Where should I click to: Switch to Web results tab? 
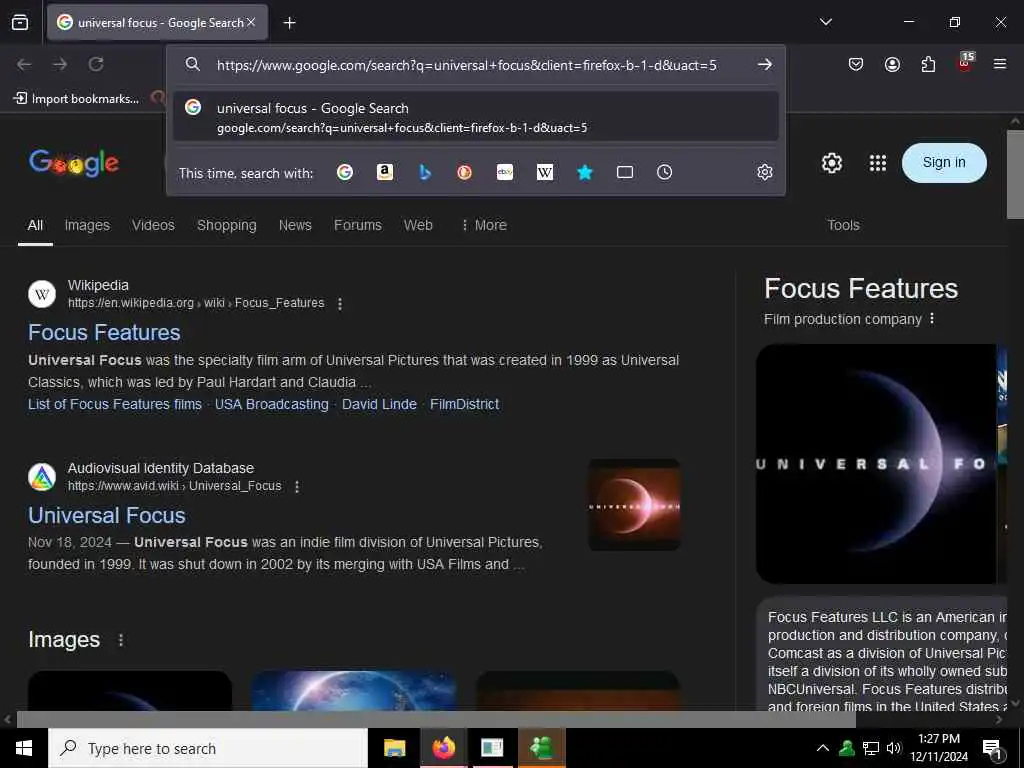(x=418, y=225)
